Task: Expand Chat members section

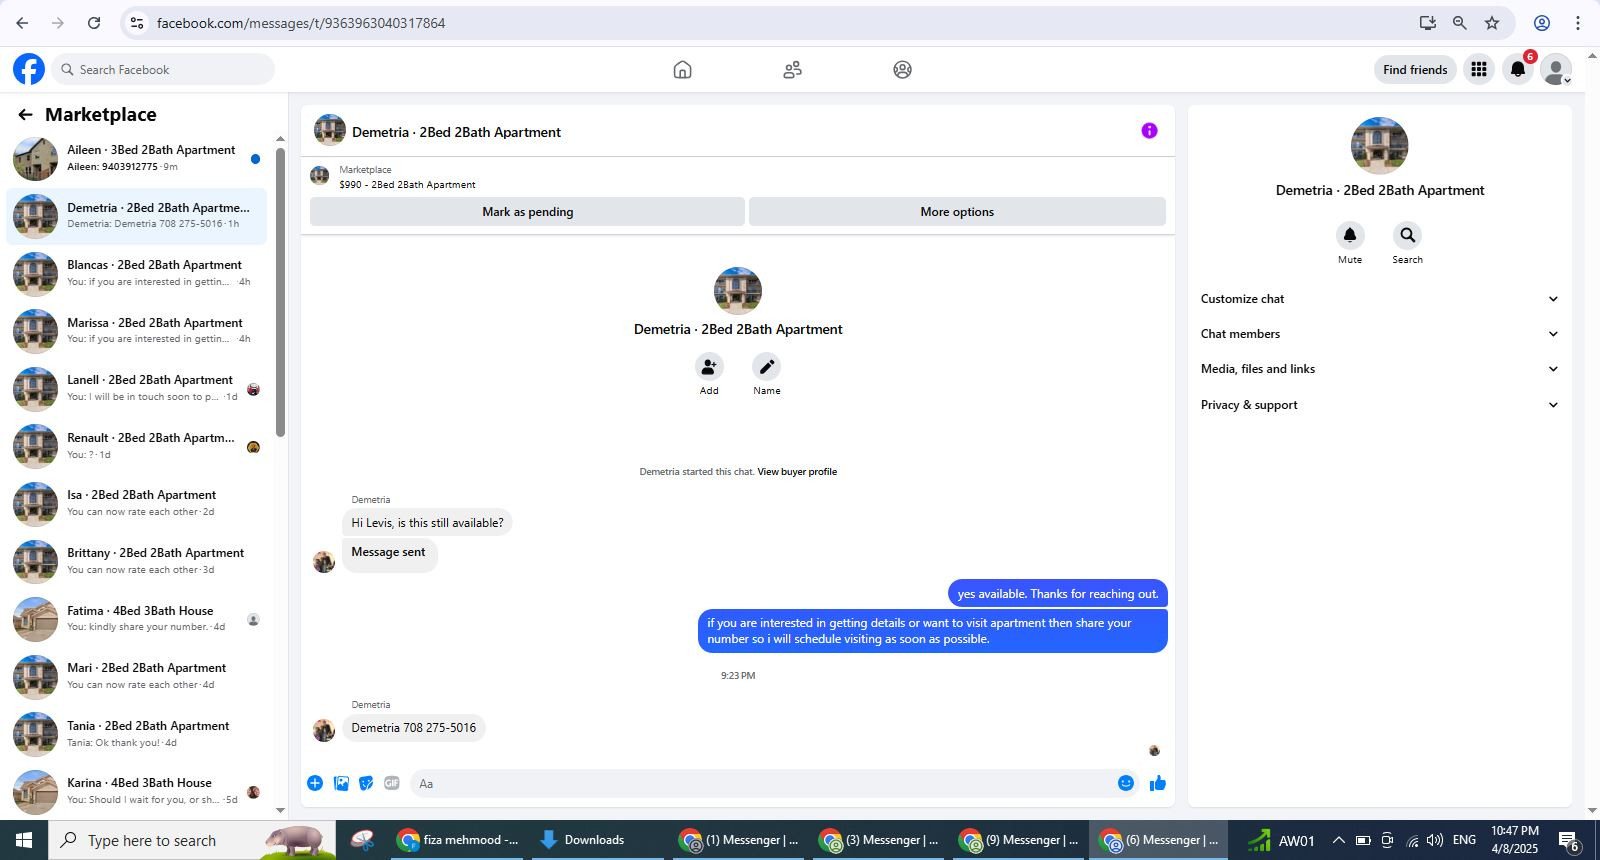Action: click(x=1380, y=334)
